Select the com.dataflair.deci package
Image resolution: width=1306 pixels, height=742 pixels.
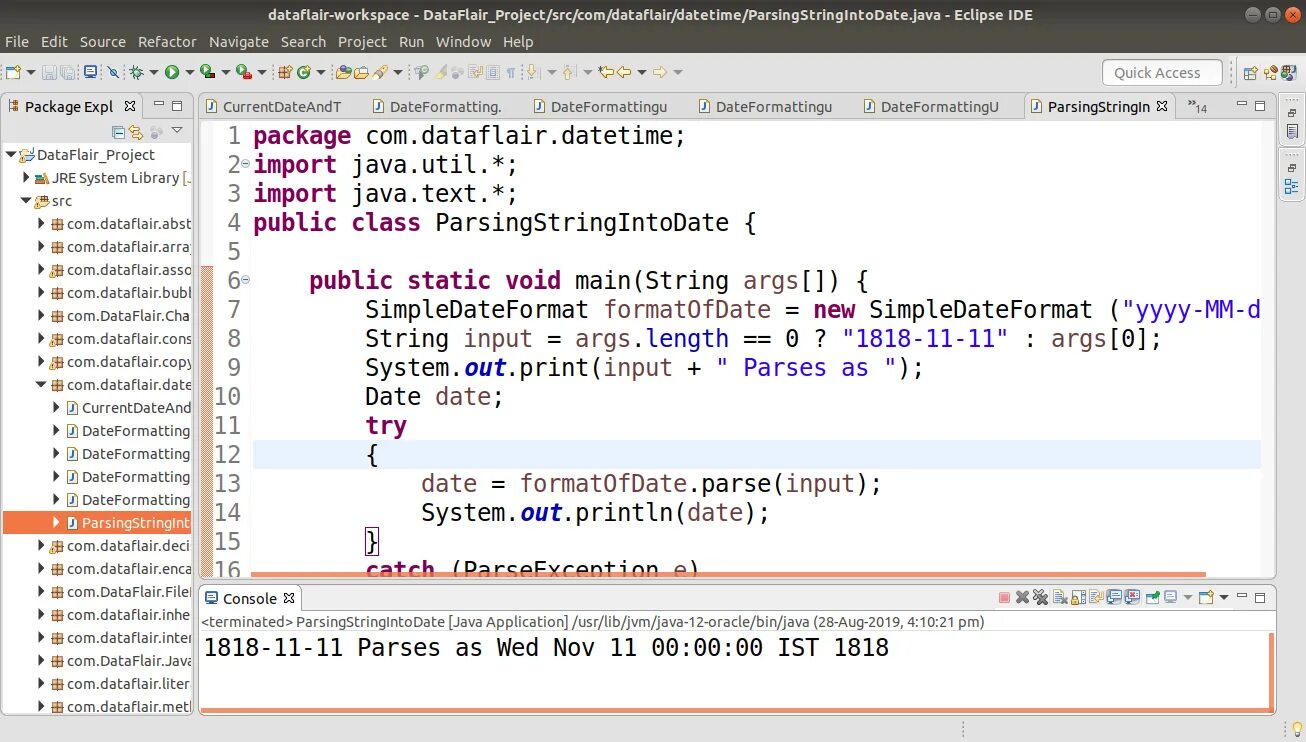click(x=128, y=546)
